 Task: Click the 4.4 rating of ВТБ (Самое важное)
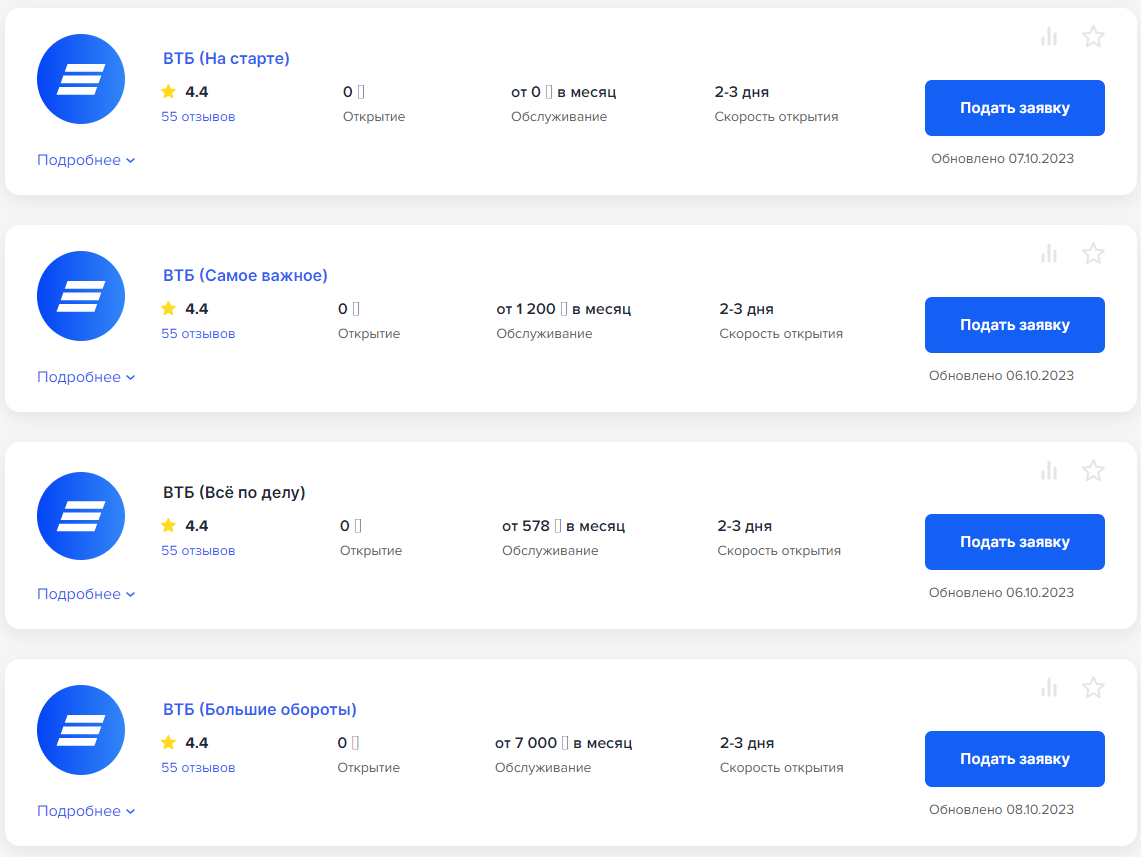pos(196,308)
